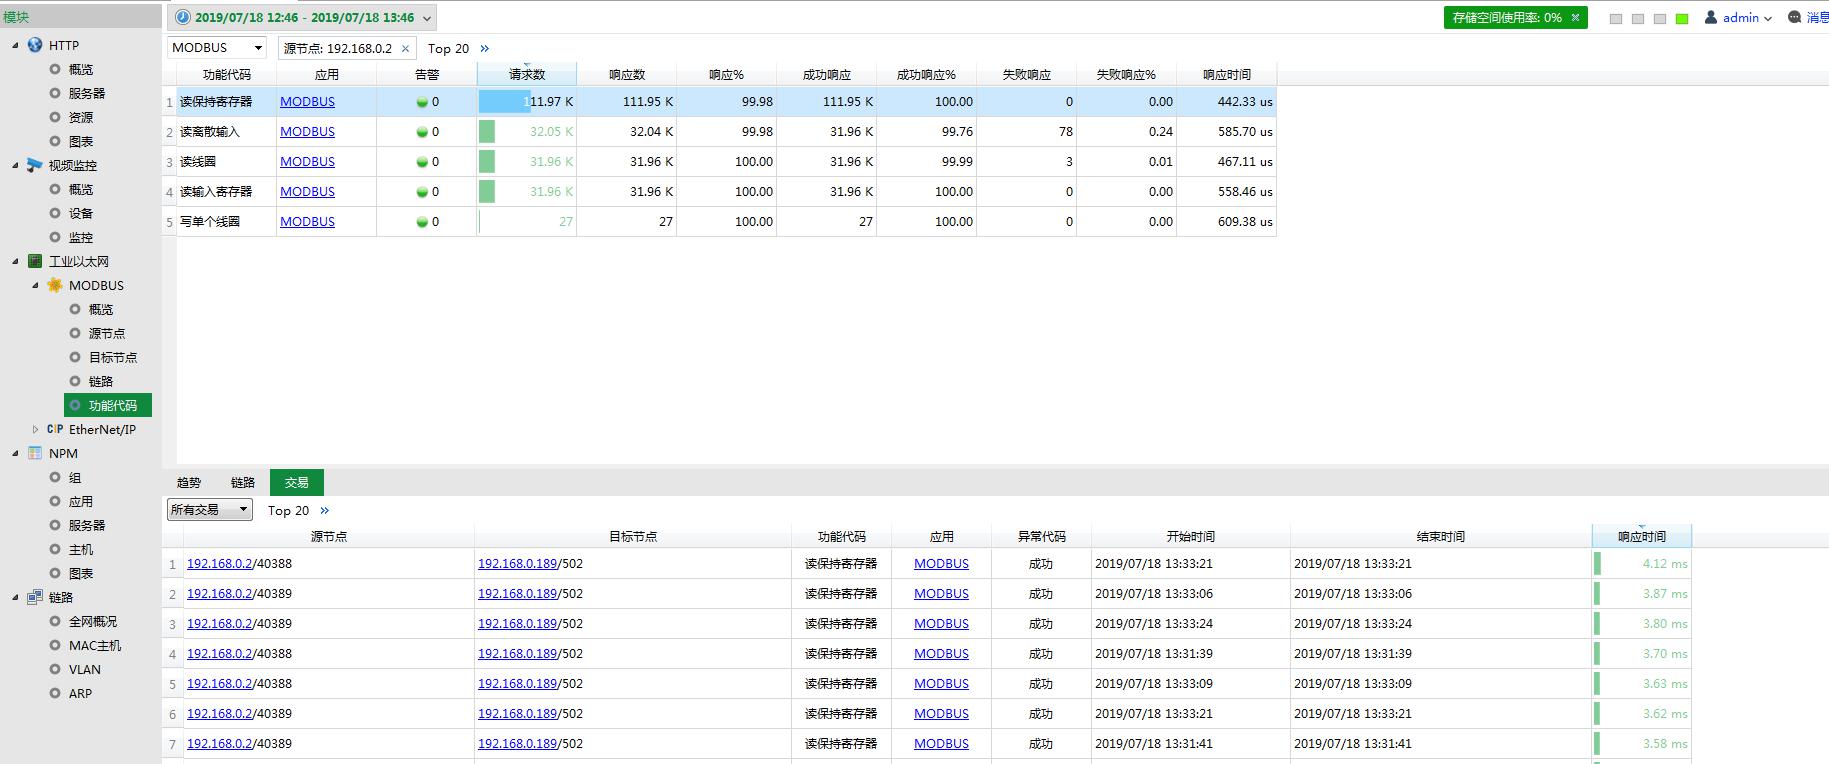
Task: Collapse the 工业以太网 tree node
Action: pos(15,261)
